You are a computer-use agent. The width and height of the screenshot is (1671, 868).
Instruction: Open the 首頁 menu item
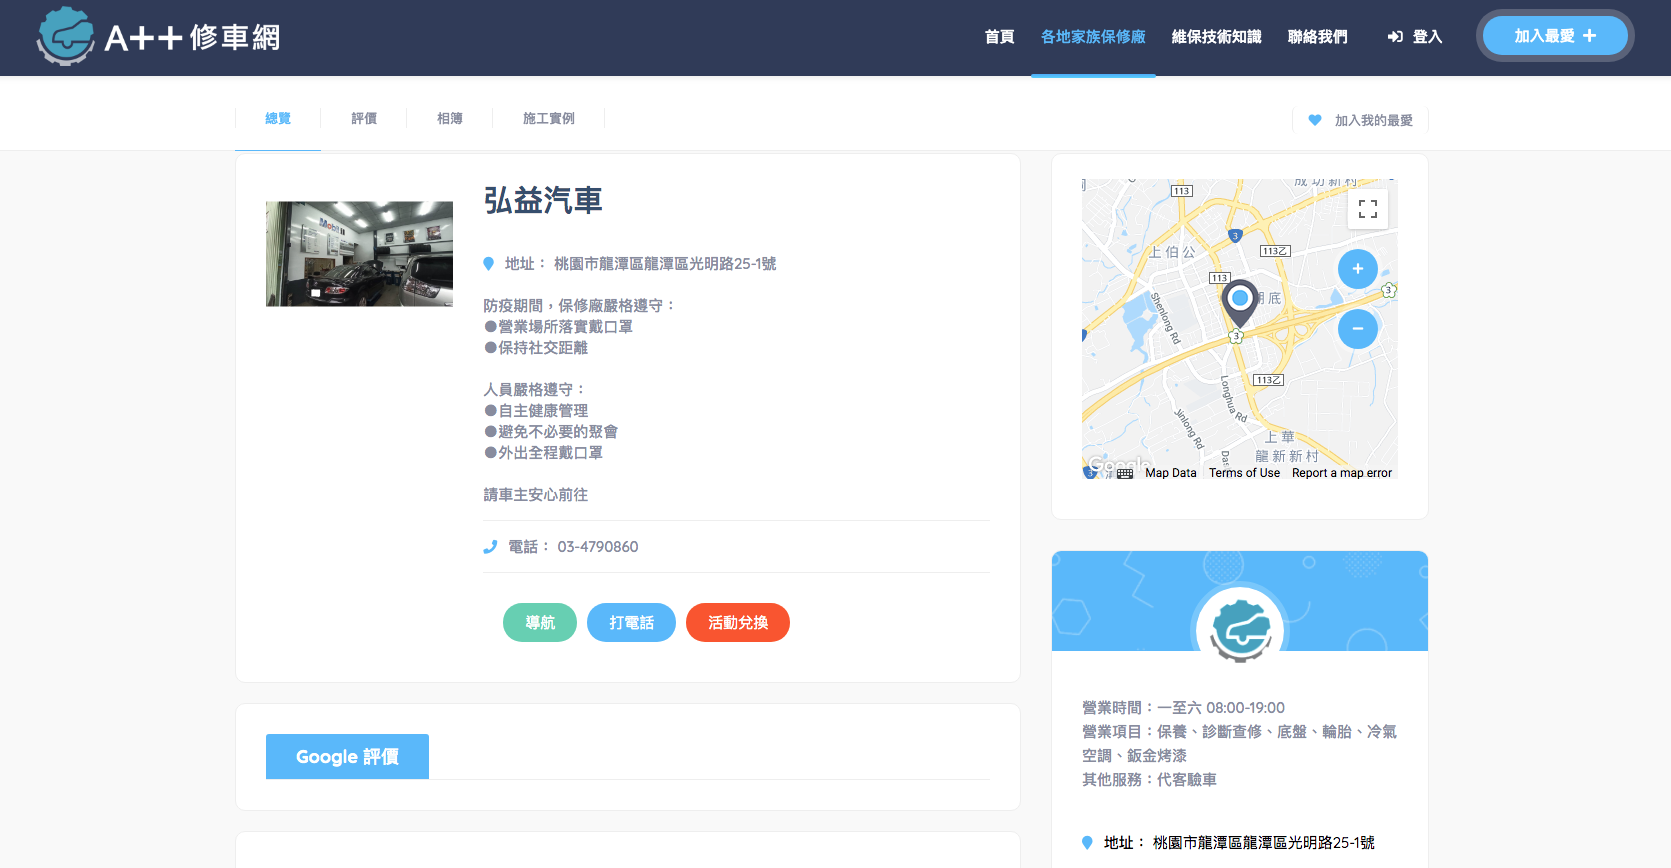coord(999,37)
